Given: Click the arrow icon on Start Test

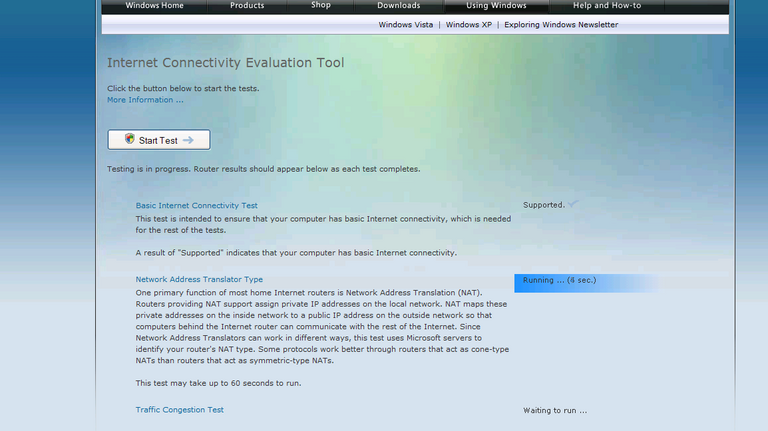Looking at the screenshot, I should 188,140.
